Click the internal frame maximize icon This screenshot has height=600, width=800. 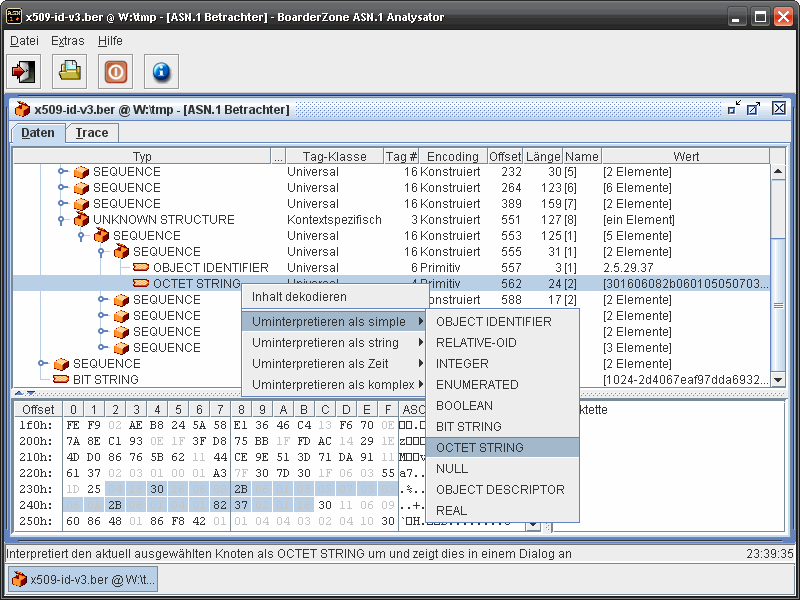pos(753,108)
